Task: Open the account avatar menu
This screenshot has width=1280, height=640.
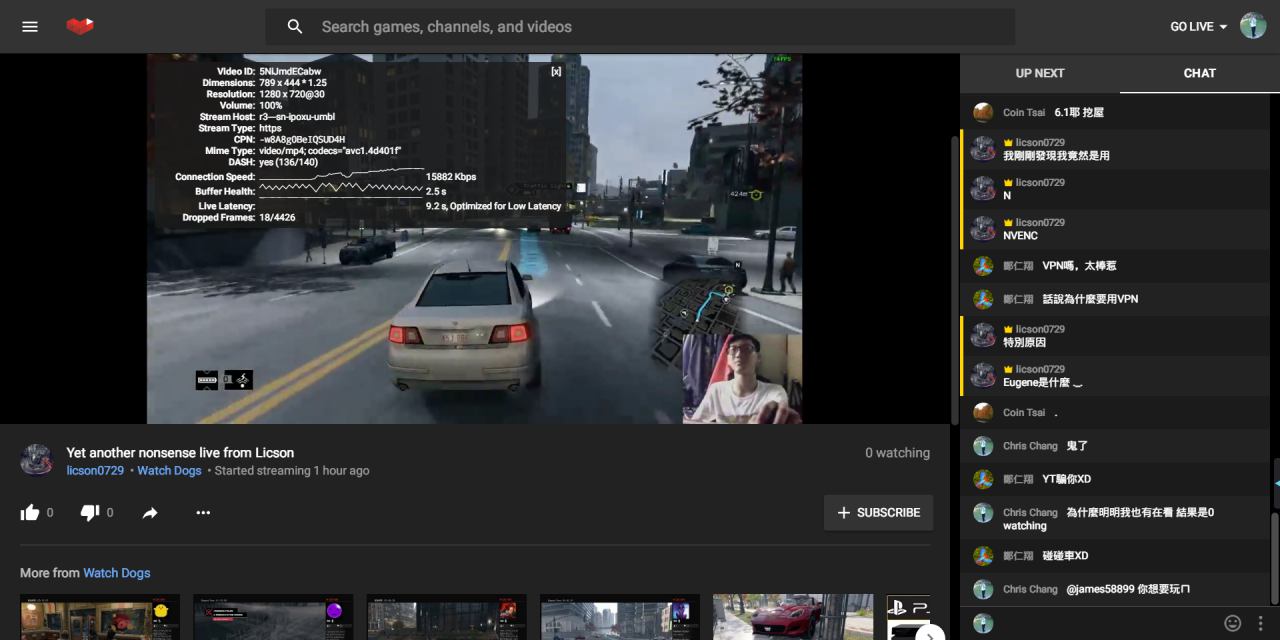Action: pyautogui.click(x=1253, y=26)
